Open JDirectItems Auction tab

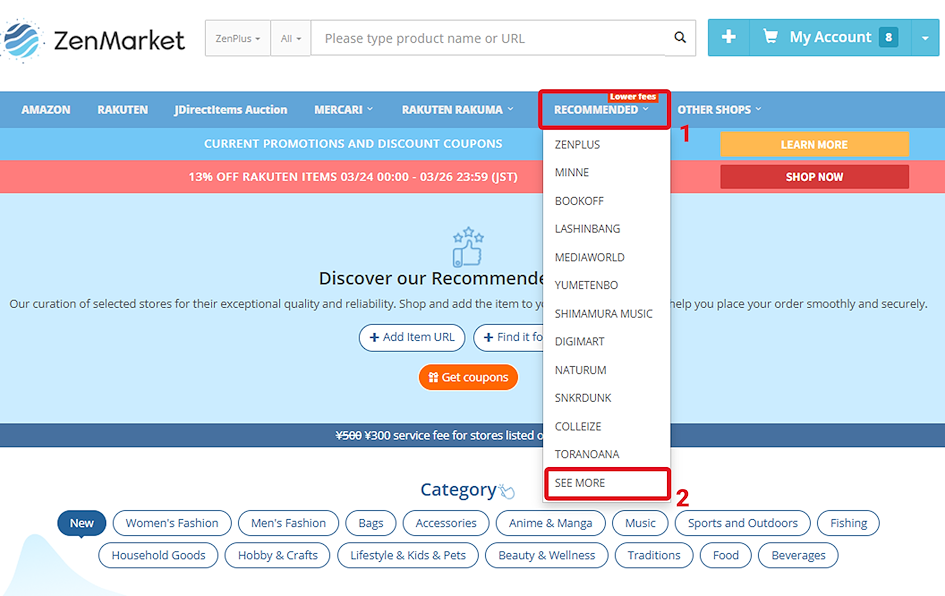pyautogui.click(x=230, y=110)
